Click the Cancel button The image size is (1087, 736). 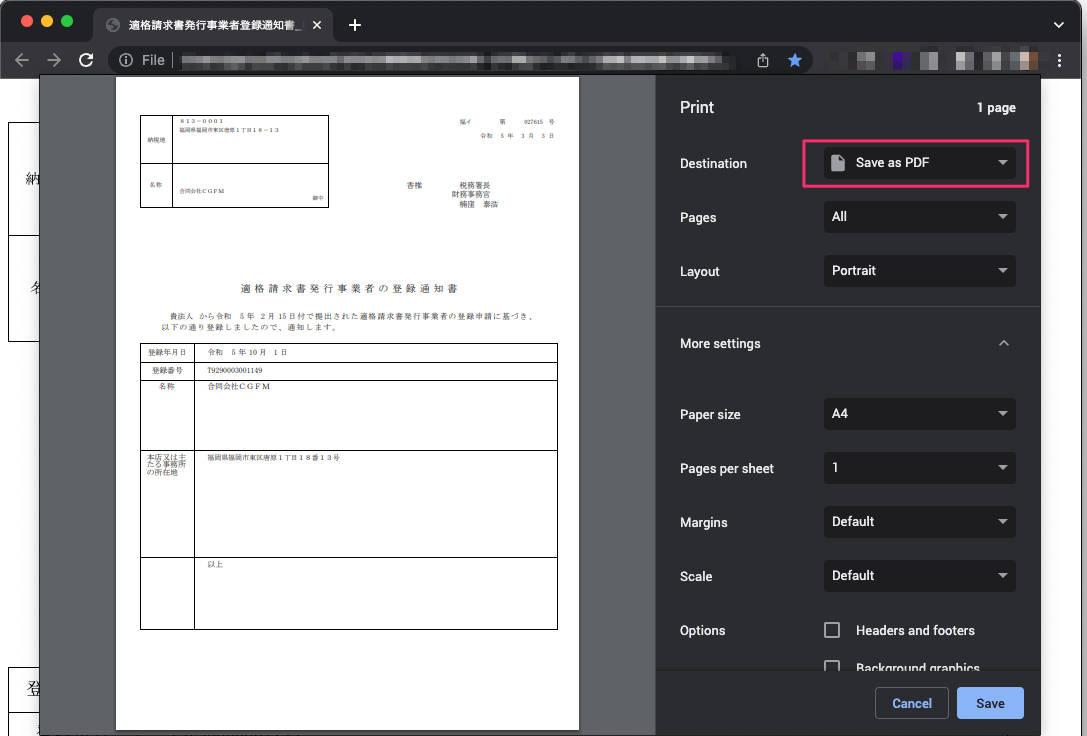click(x=911, y=703)
